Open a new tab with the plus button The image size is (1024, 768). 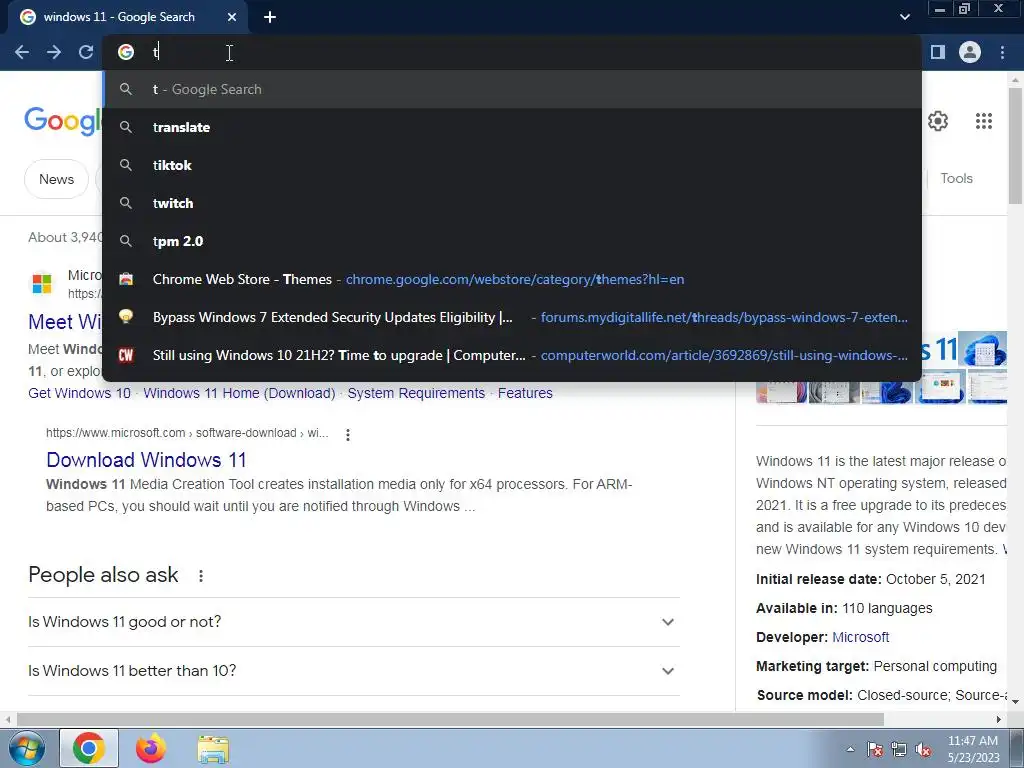pos(270,17)
